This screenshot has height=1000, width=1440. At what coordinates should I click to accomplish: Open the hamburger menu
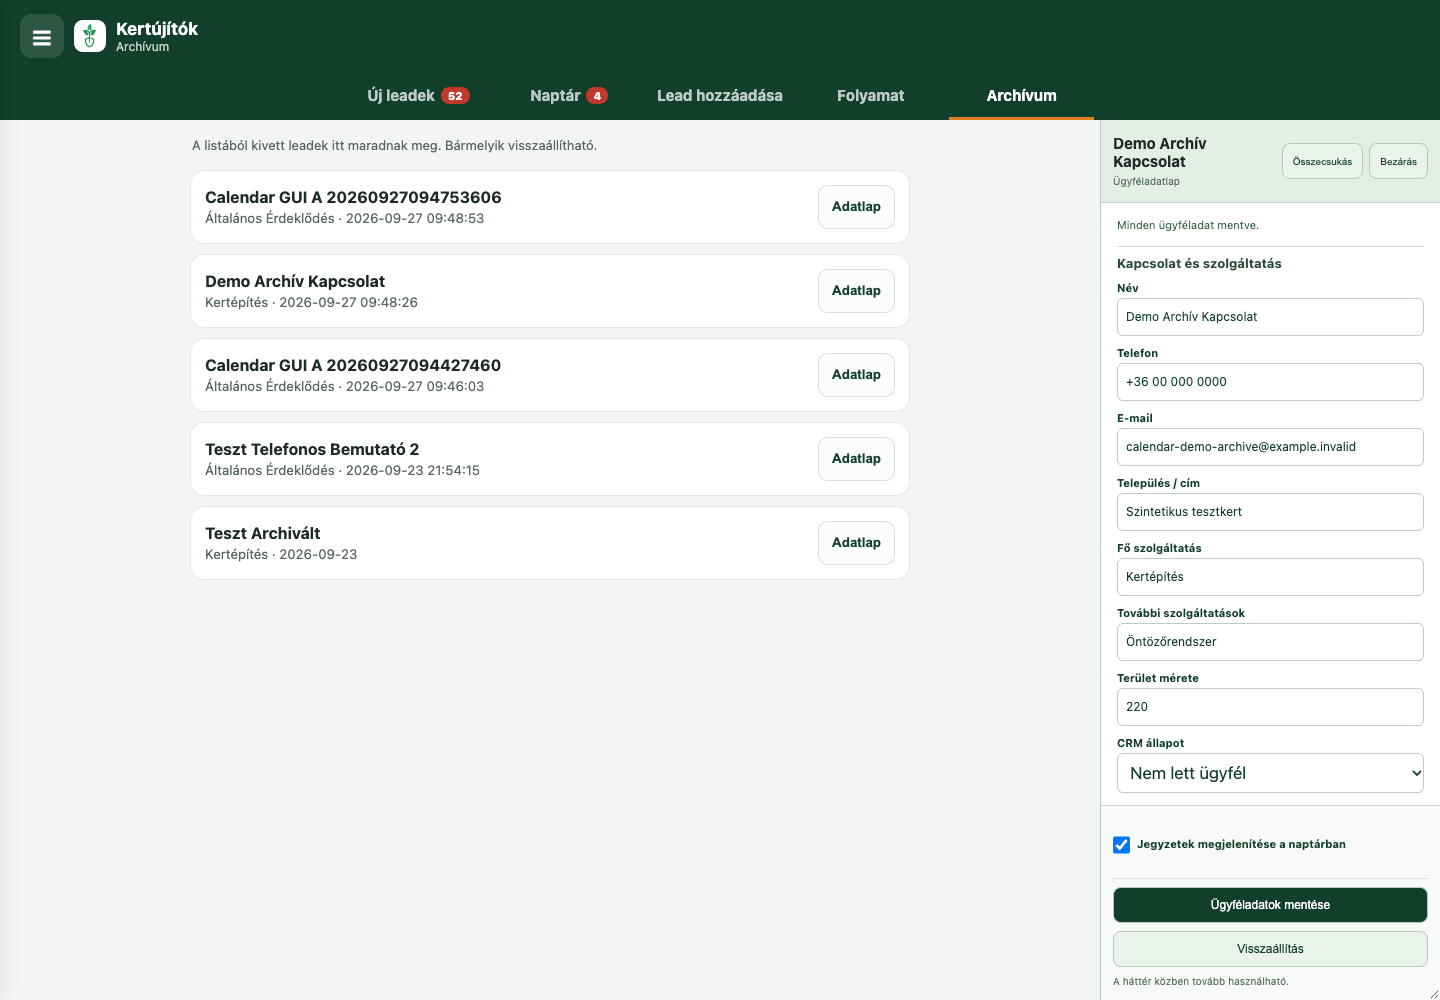(42, 37)
